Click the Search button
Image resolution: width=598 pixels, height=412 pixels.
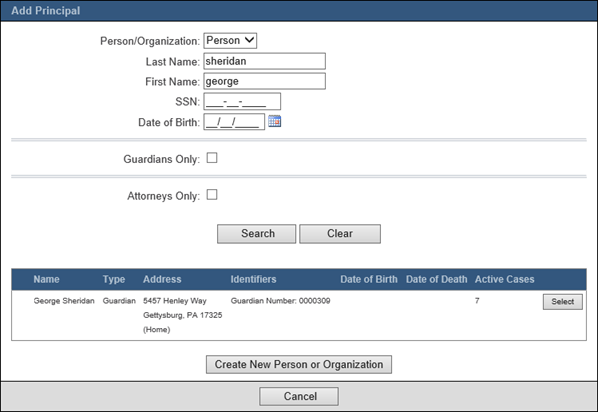click(x=257, y=233)
